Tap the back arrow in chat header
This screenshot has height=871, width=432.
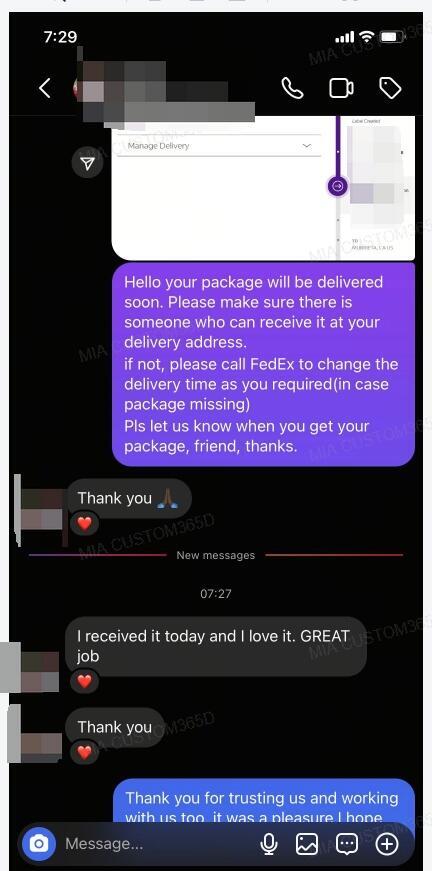click(45, 88)
